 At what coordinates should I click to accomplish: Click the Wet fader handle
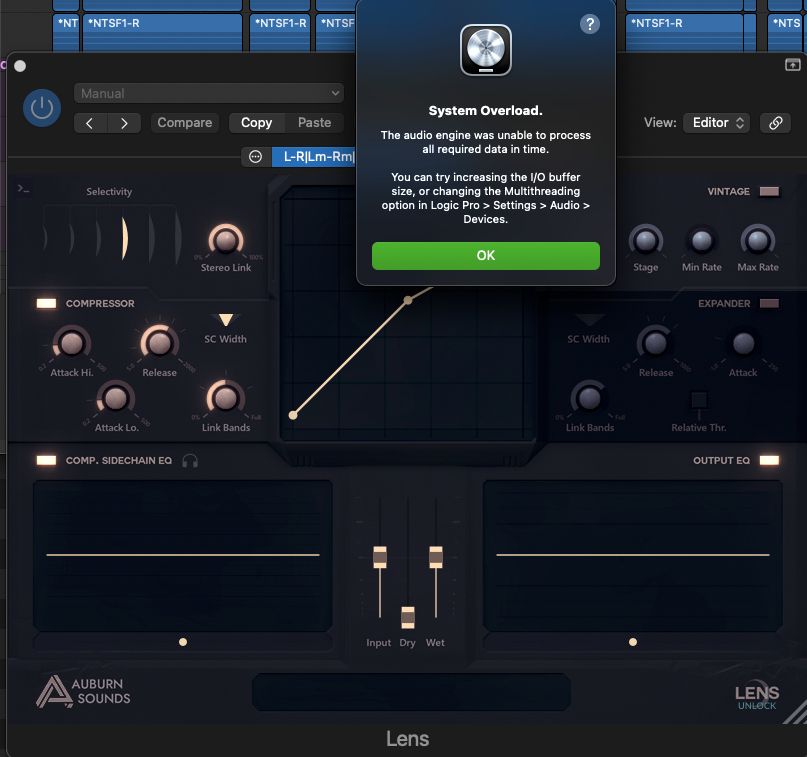point(435,557)
